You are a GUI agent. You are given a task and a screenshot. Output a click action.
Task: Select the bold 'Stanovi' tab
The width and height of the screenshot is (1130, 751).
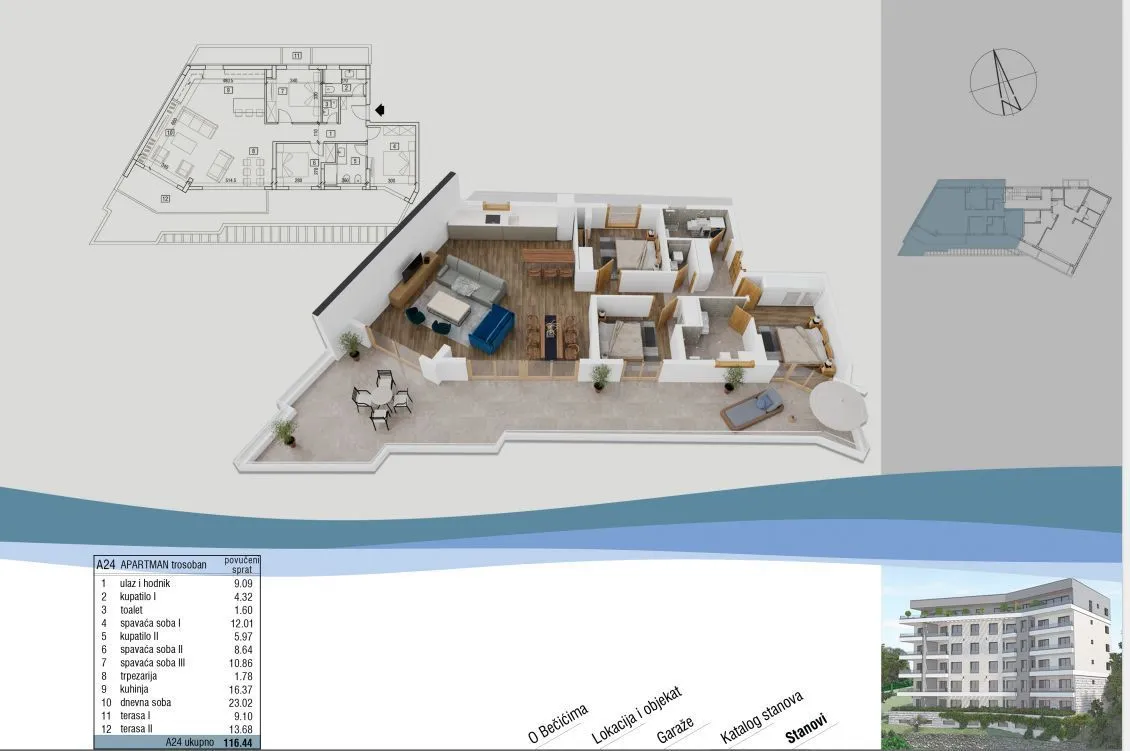coord(806,728)
